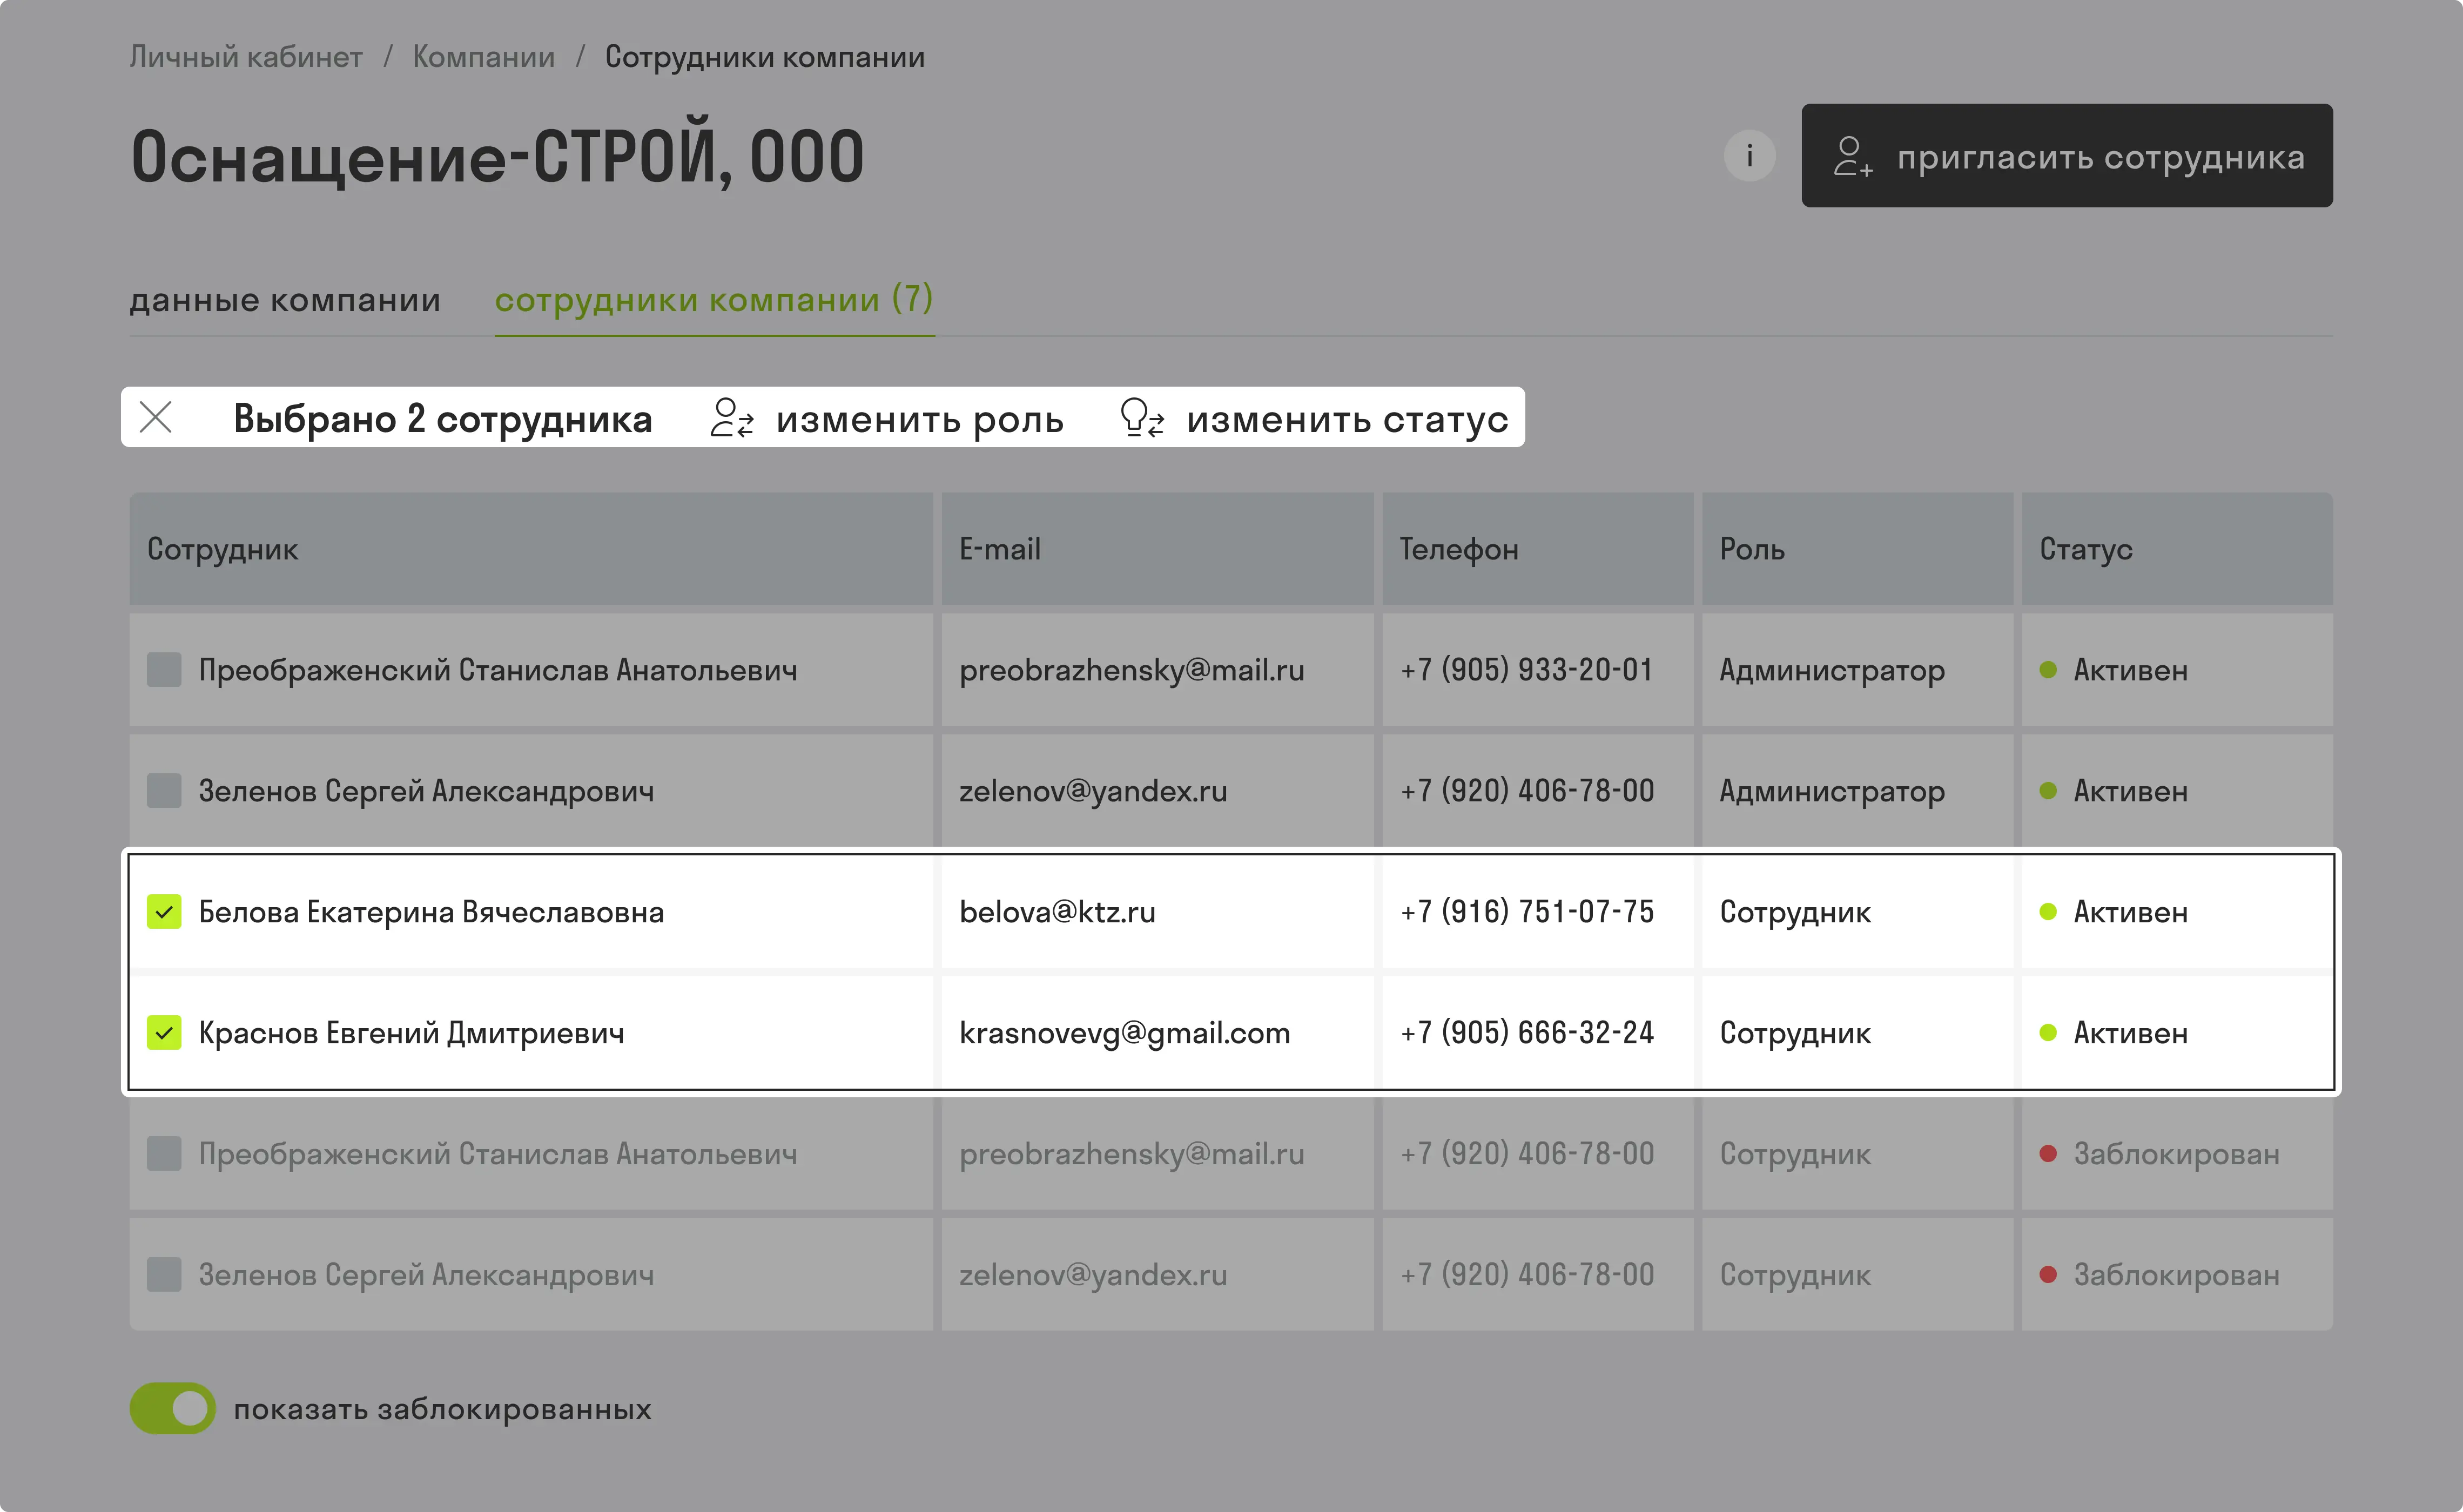Uncheck Белова Екатерина Вячеславовна checkbox

164,911
